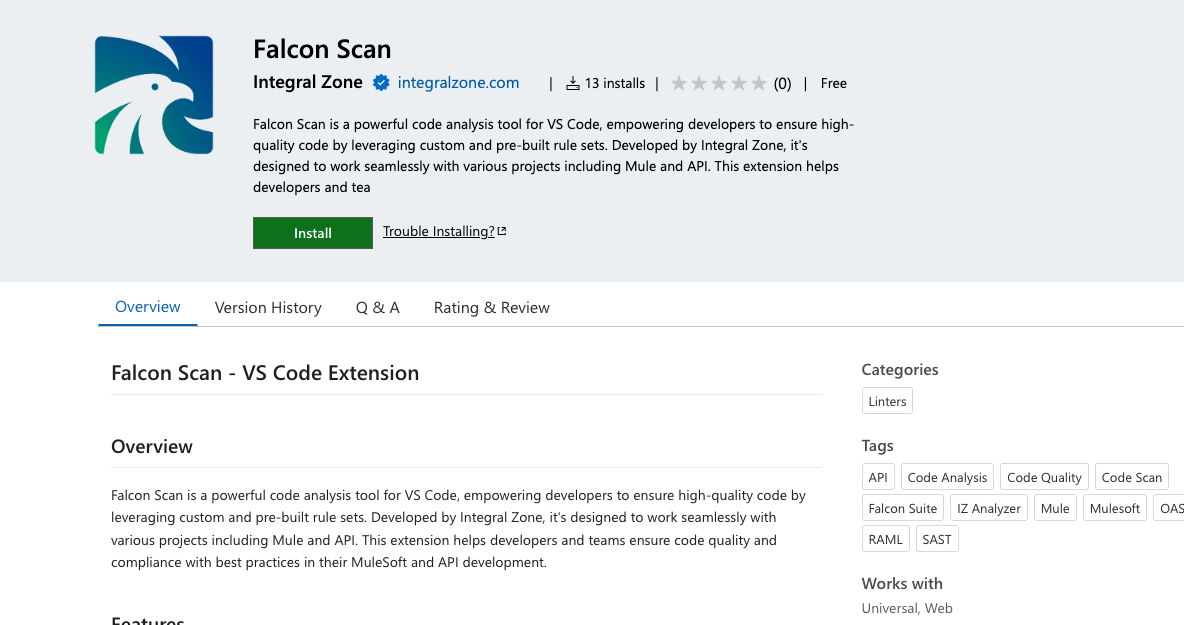The width and height of the screenshot is (1184, 625).
Task: Select the Overview tab
Action: 147,307
